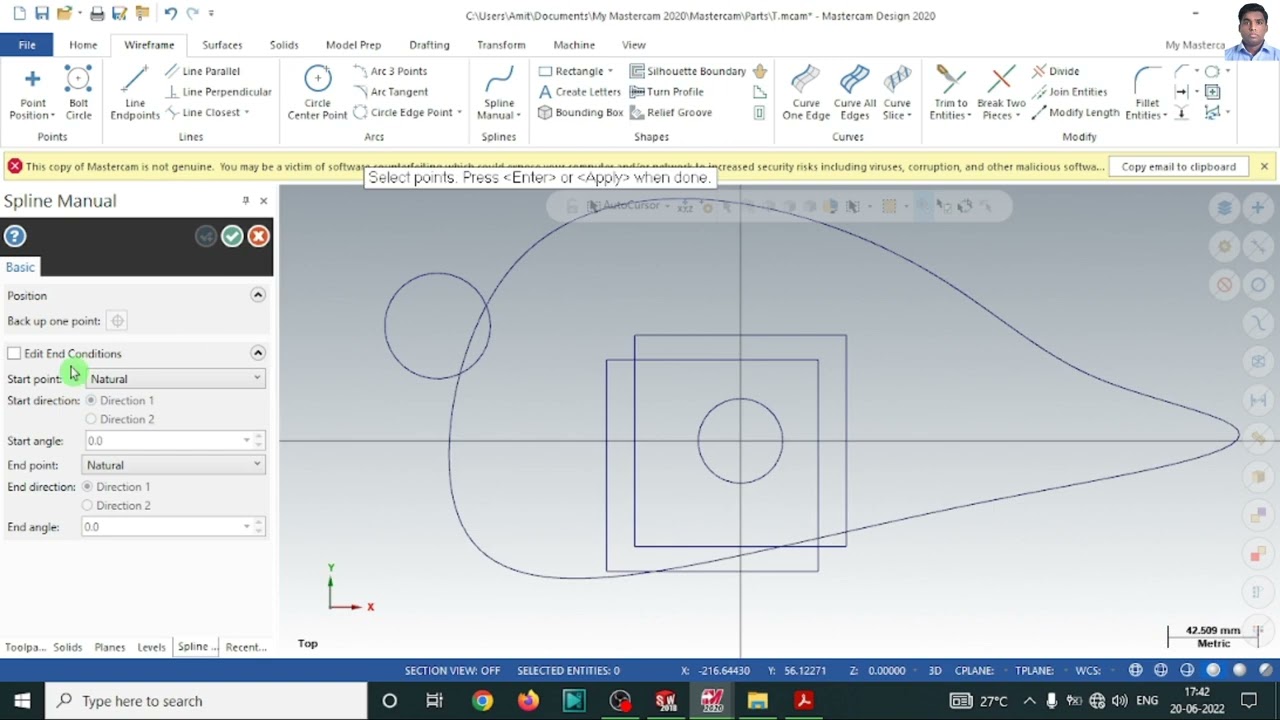
Task: Open the Levels panel tab
Action: 151,647
